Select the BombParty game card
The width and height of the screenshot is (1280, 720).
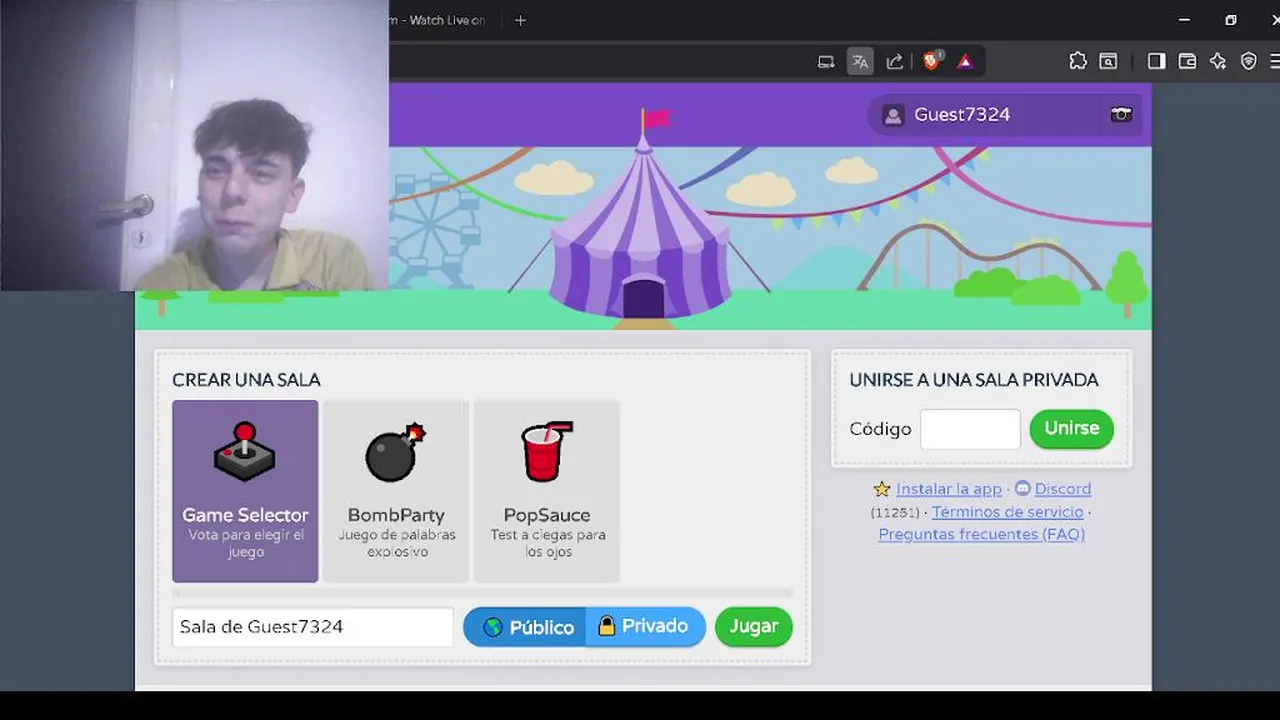tap(396, 491)
